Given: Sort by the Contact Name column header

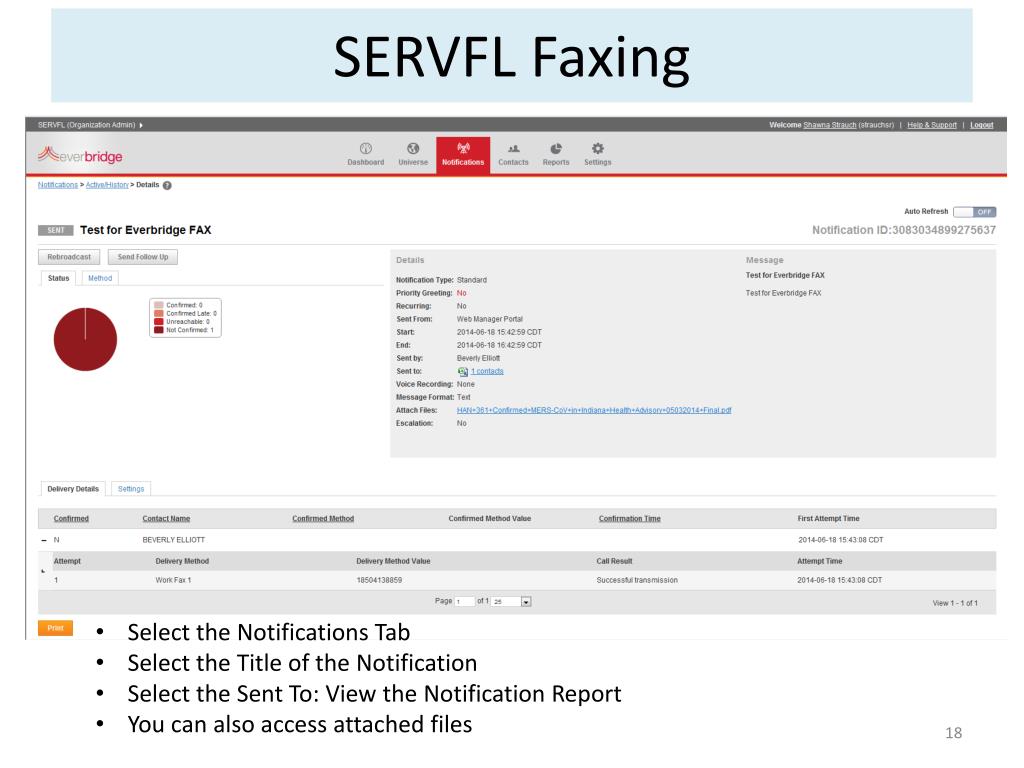Looking at the screenshot, I should pos(166,519).
